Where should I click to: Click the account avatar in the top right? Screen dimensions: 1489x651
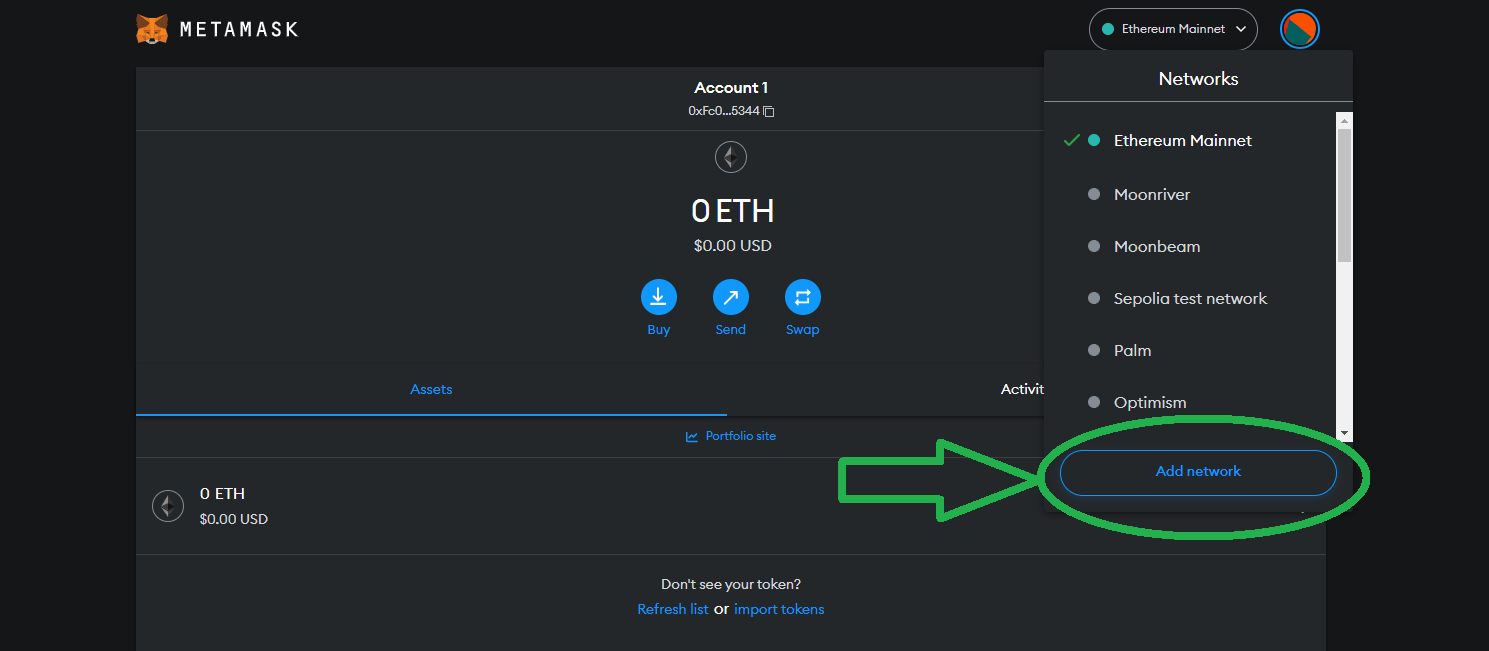[x=1299, y=29]
